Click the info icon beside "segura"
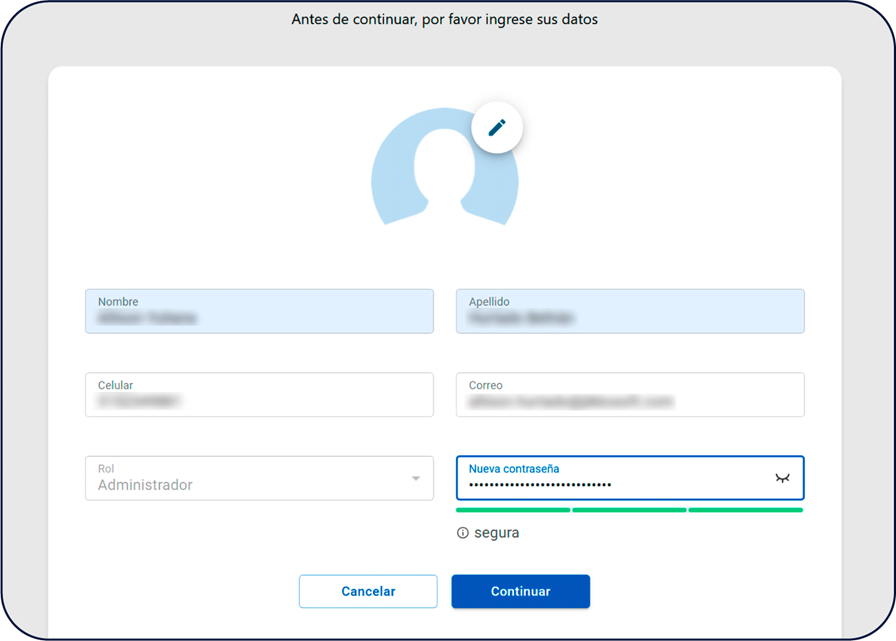 [x=462, y=533]
